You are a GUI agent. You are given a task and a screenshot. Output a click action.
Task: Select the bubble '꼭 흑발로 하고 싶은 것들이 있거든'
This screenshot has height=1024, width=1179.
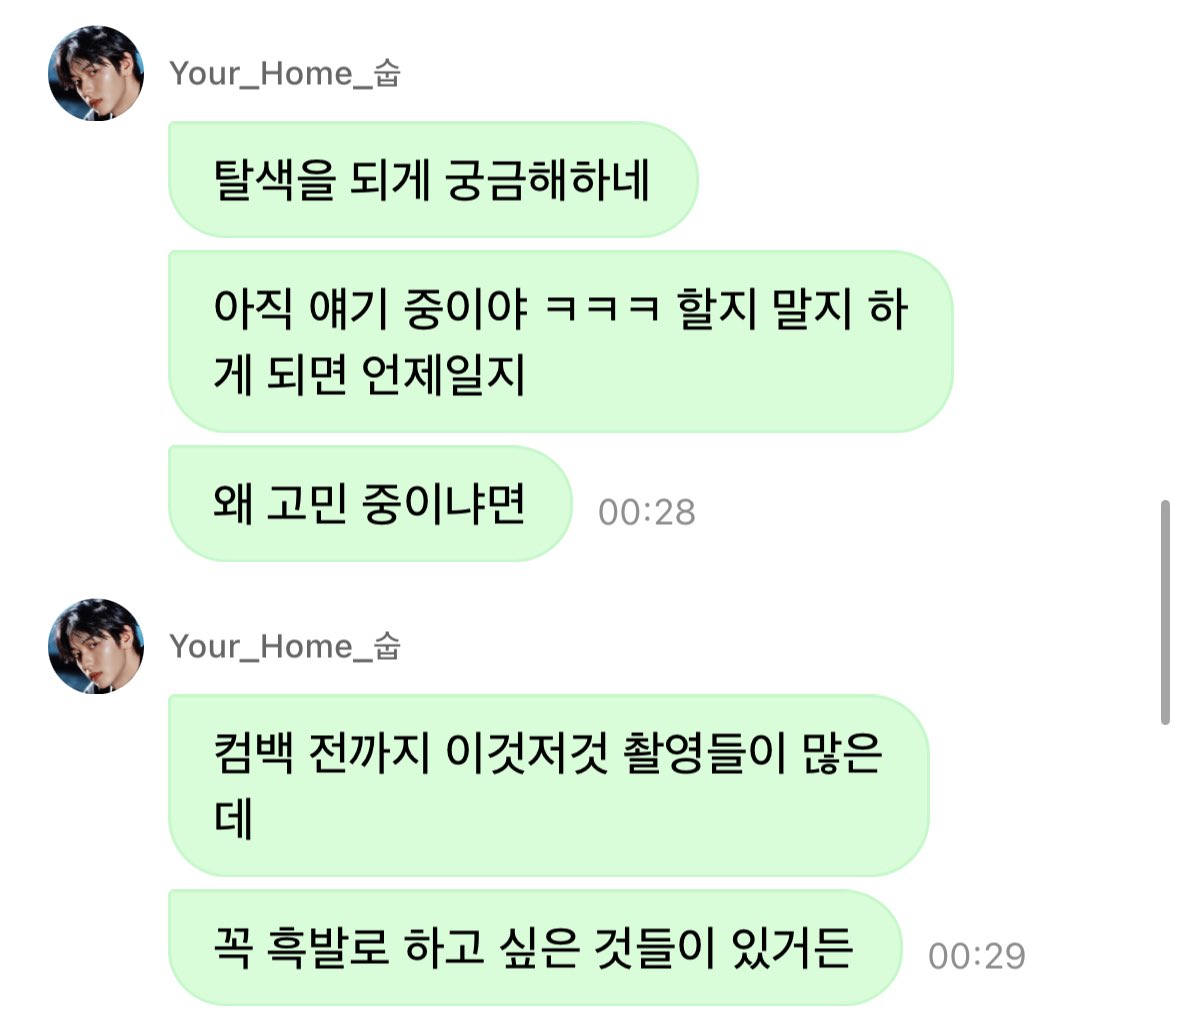pyautogui.click(x=535, y=947)
